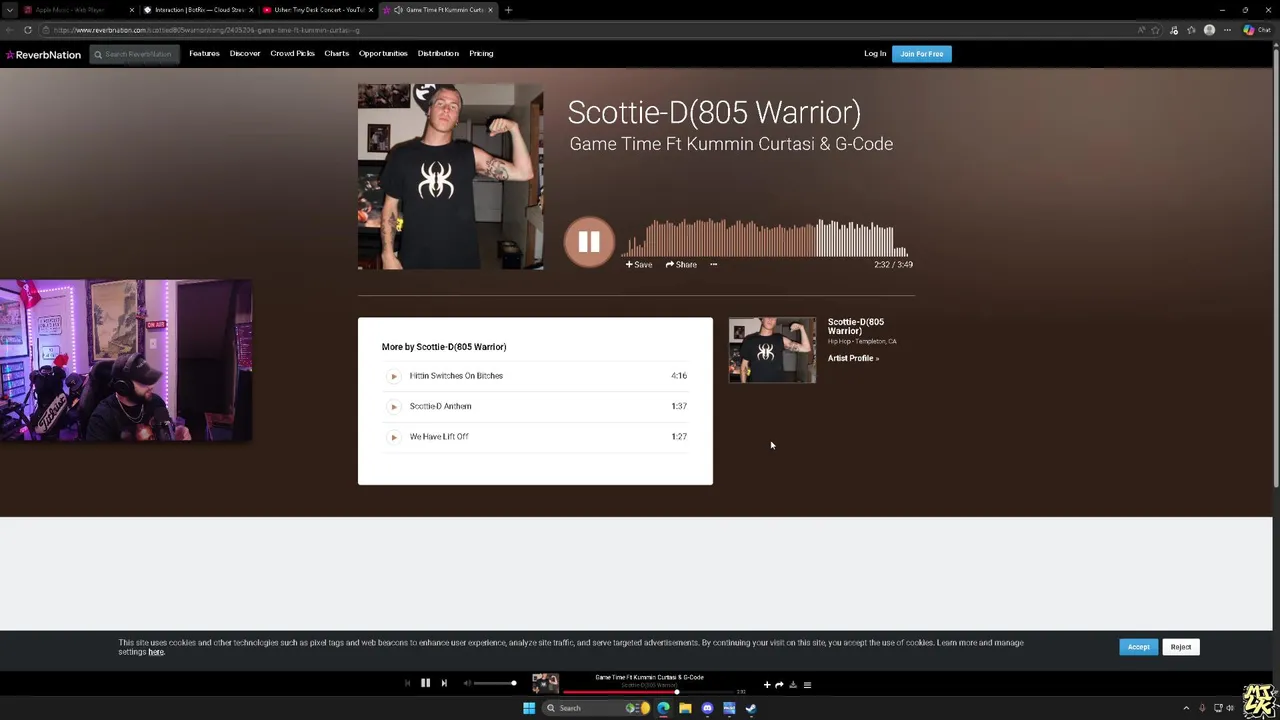Image resolution: width=1280 pixels, height=720 pixels.
Task: Play We Have Lift Off track
Action: click(393, 437)
